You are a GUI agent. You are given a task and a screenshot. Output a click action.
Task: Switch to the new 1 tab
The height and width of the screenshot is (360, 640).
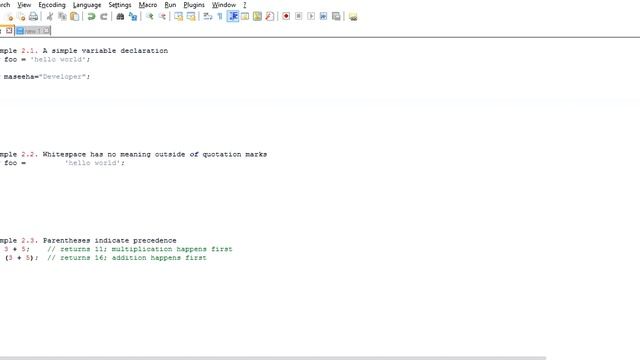tap(33, 31)
